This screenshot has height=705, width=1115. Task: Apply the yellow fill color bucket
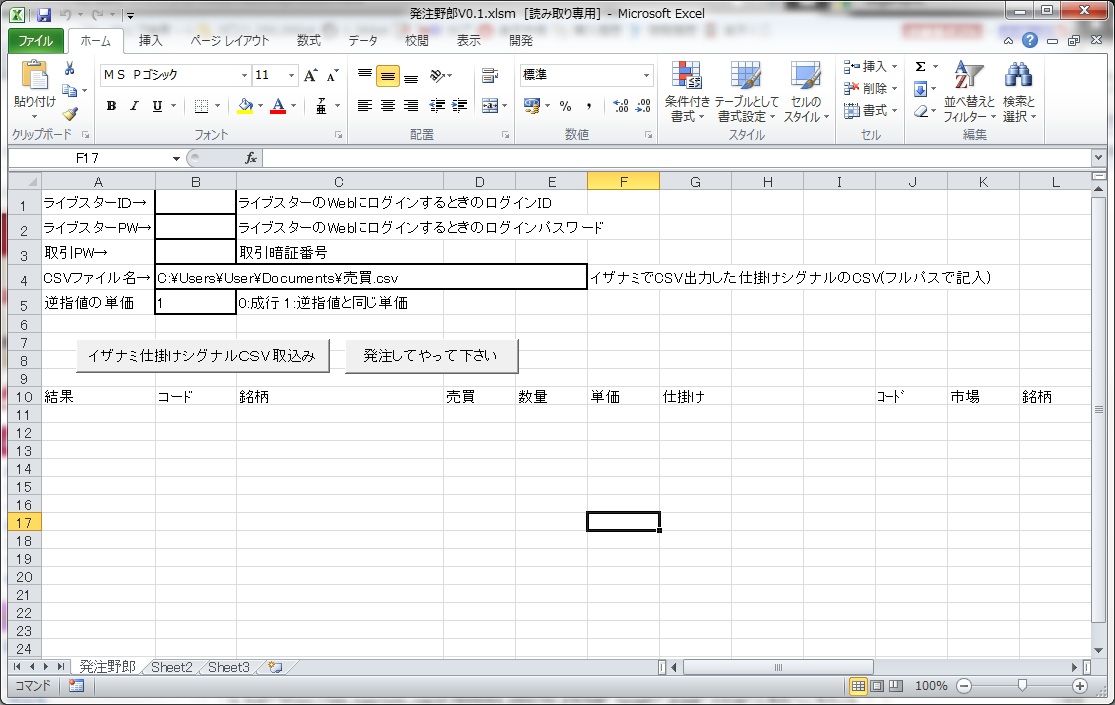point(245,106)
